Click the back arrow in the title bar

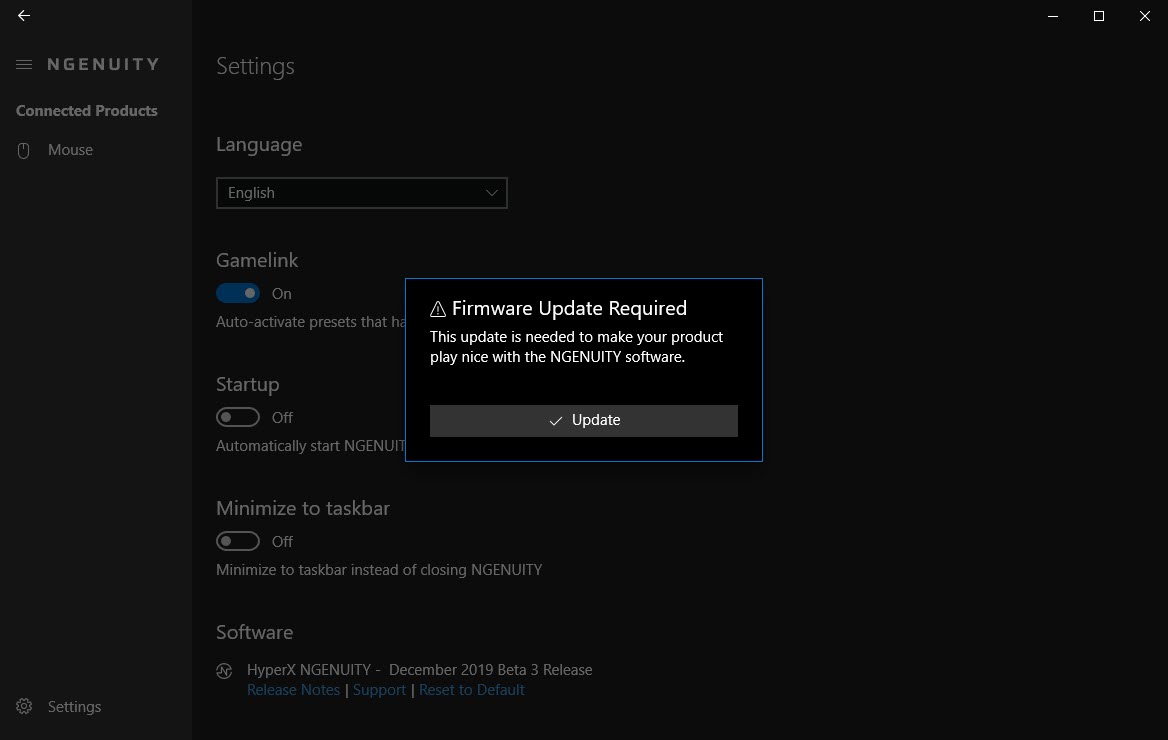click(x=24, y=16)
